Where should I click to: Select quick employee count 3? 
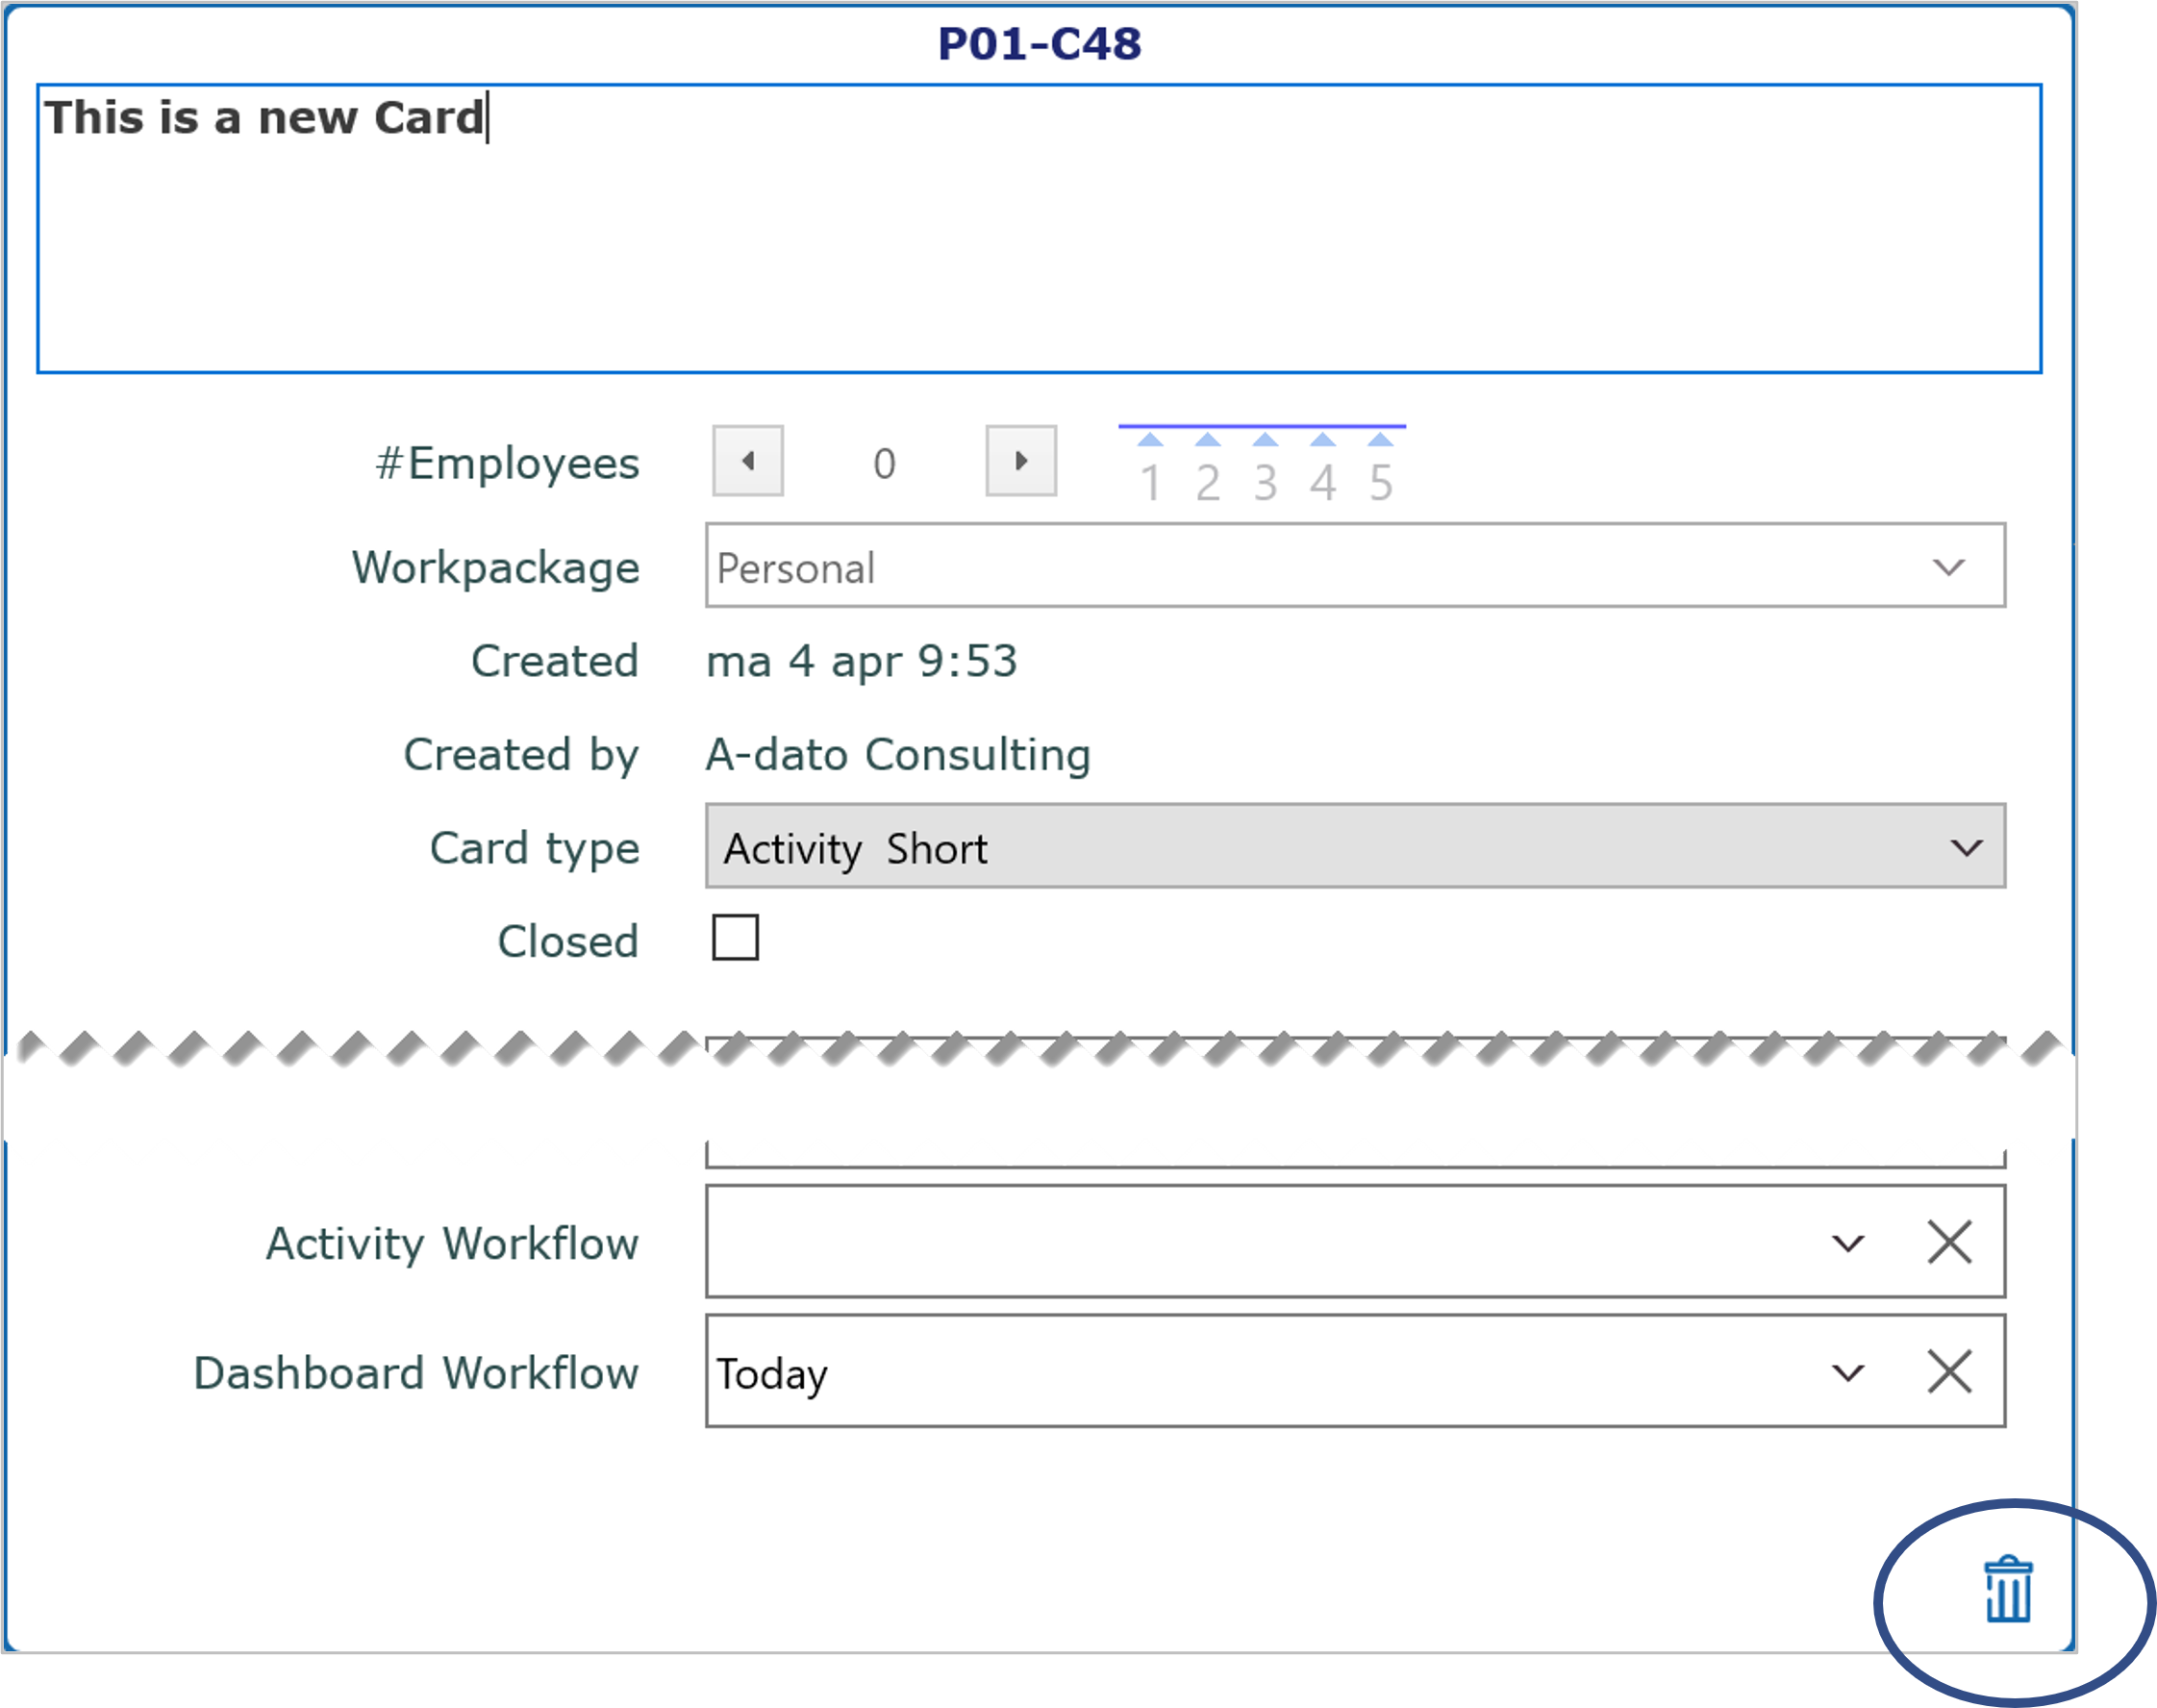click(1266, 470)
